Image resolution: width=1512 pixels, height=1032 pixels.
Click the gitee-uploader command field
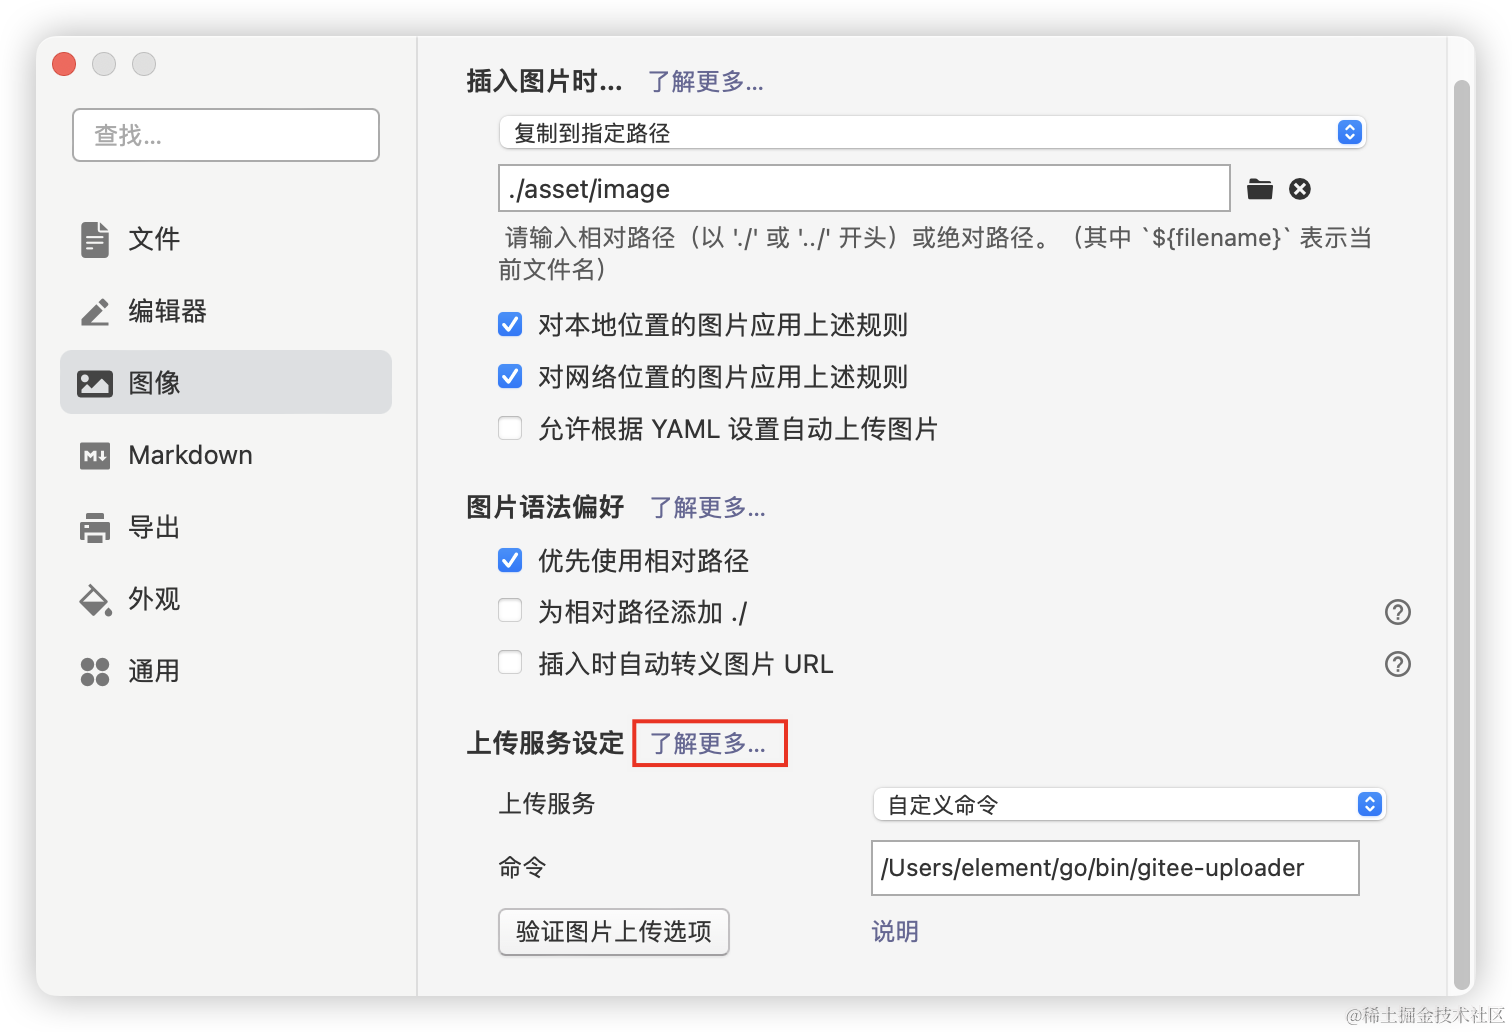[1115, 868]
